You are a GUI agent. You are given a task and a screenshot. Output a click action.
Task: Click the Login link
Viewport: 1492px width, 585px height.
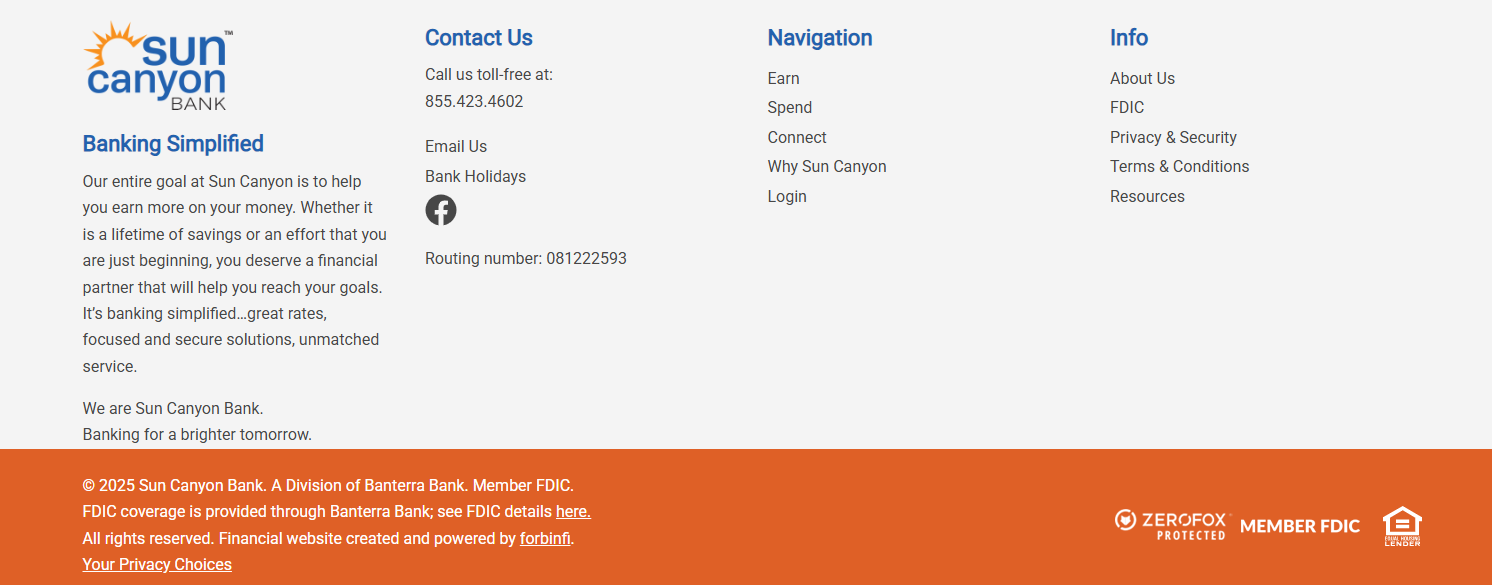click(787, 197)
